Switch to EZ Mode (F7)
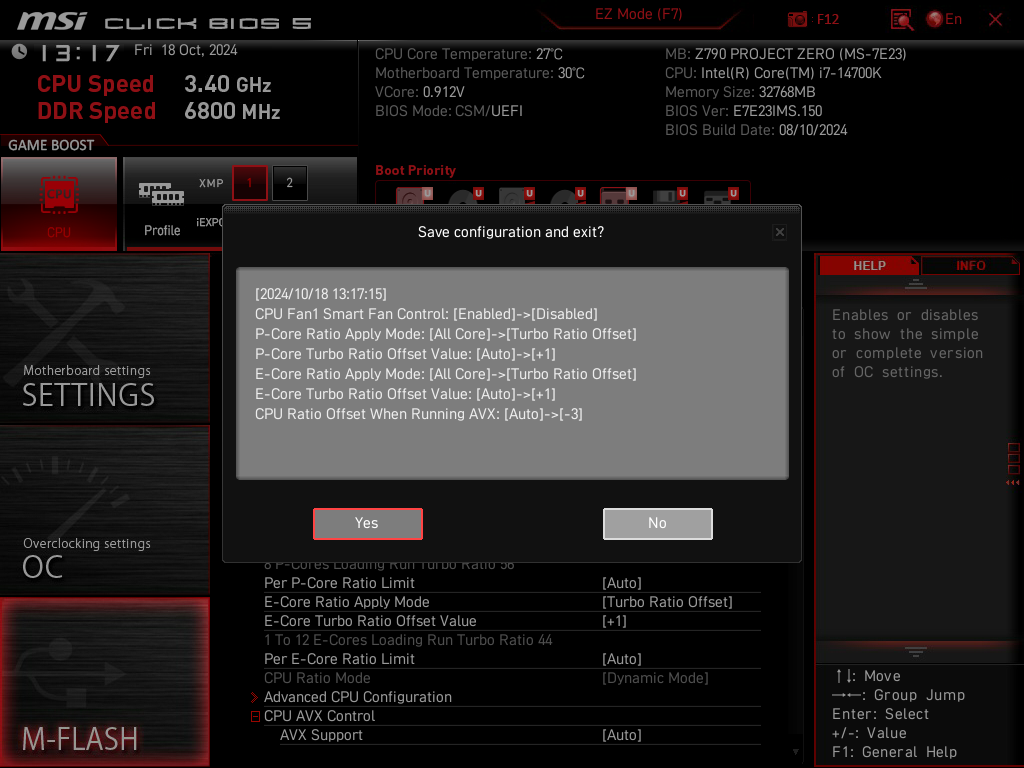The height and width of the screenshot is (768, 1024). click(x=638, y=14)
